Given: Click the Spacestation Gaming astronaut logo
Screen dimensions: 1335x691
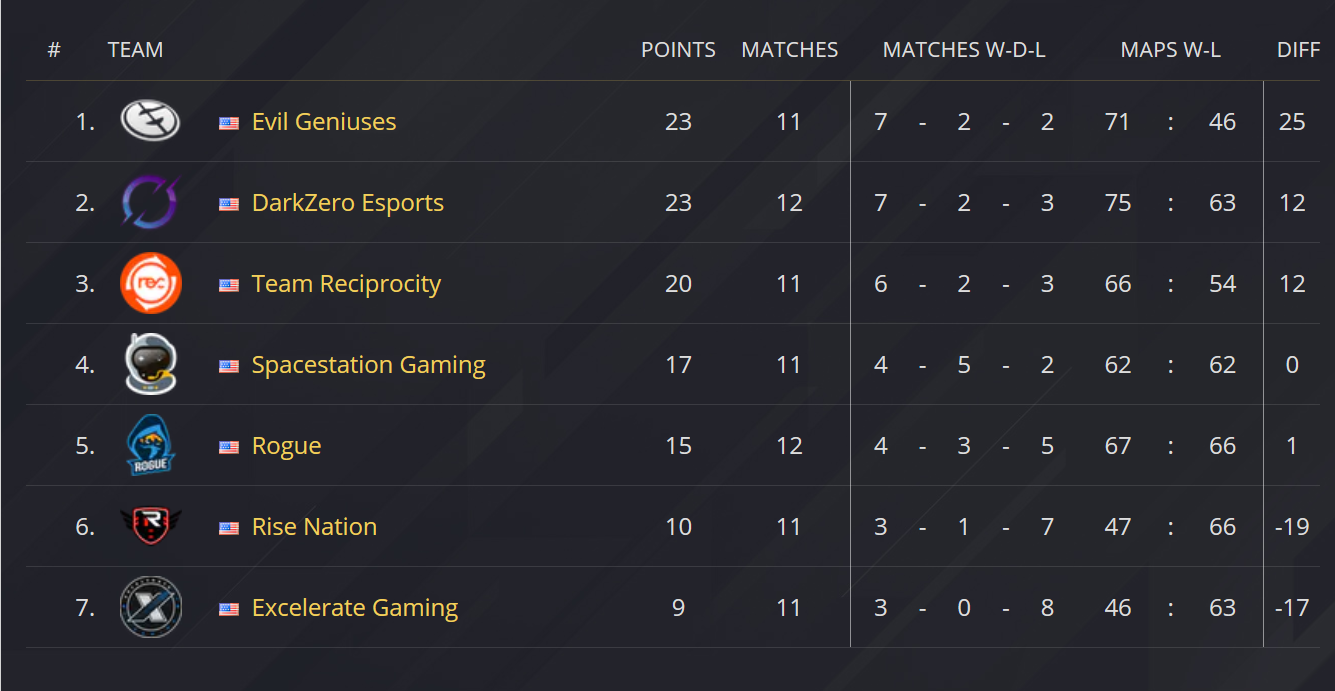Looking at the screenshot, I should tap(150, 365).
